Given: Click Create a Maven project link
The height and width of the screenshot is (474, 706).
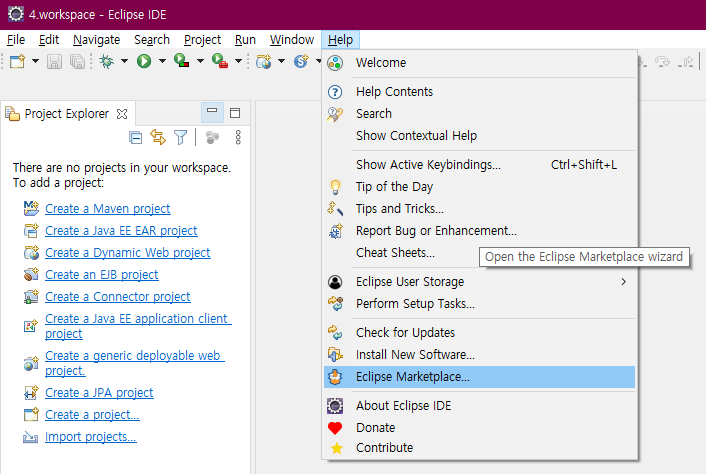Looking at the screenshot, I should coord(108,209).
